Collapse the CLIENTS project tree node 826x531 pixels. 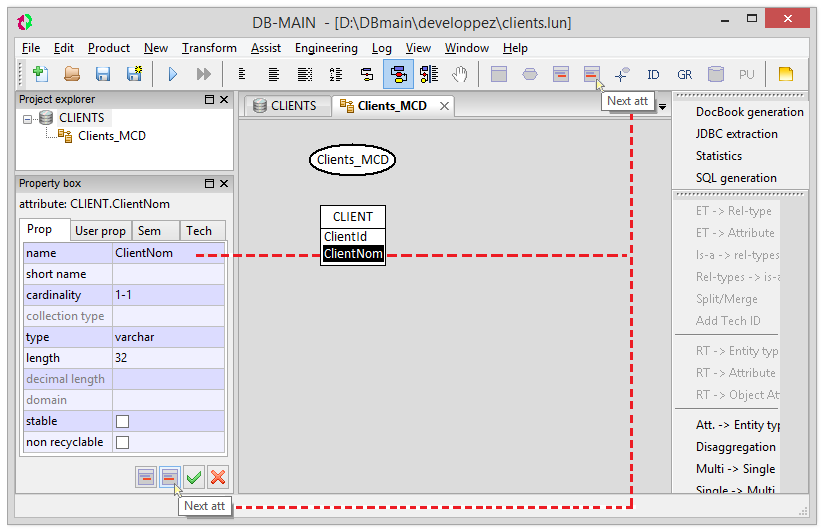click(x=28, y=118)
